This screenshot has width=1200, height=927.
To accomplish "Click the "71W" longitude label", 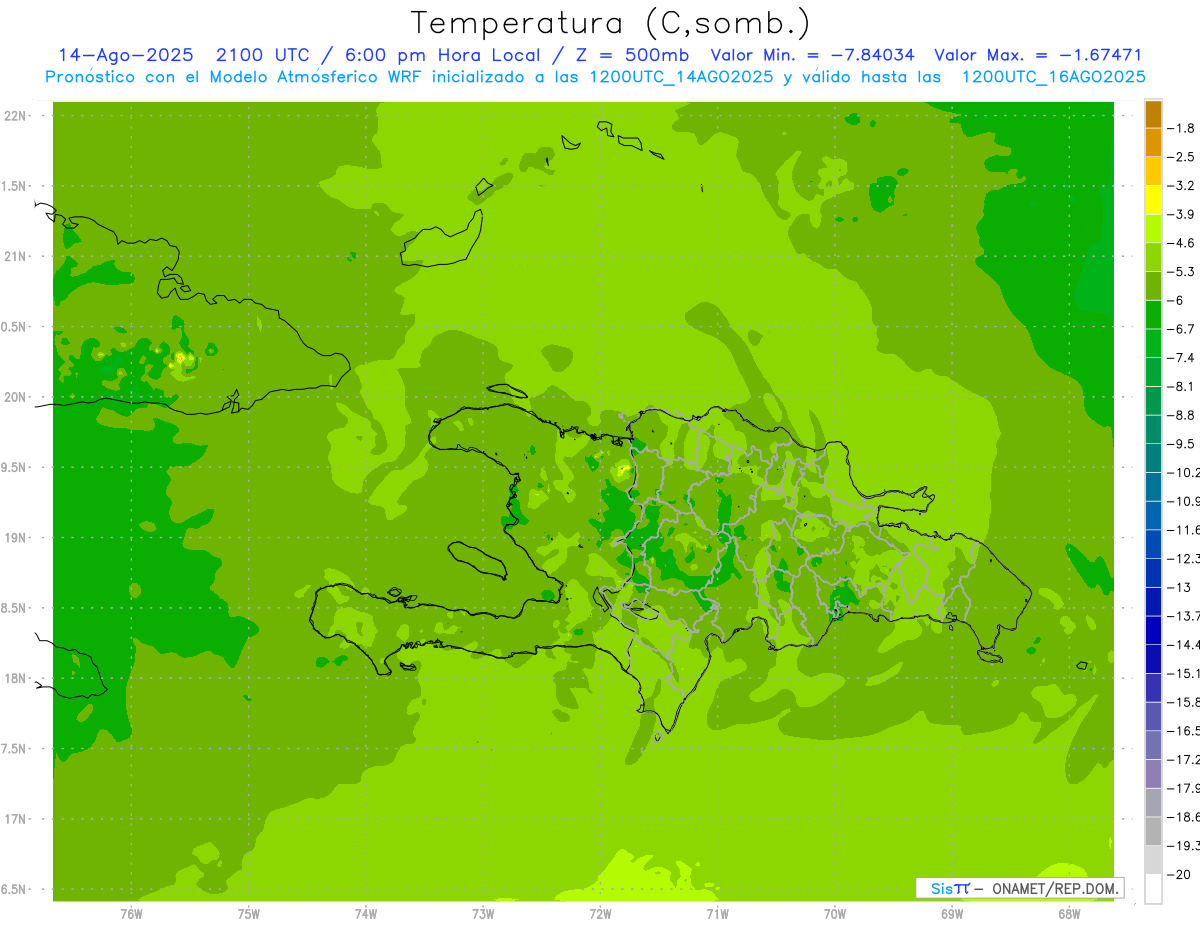I will click(717, 912).
